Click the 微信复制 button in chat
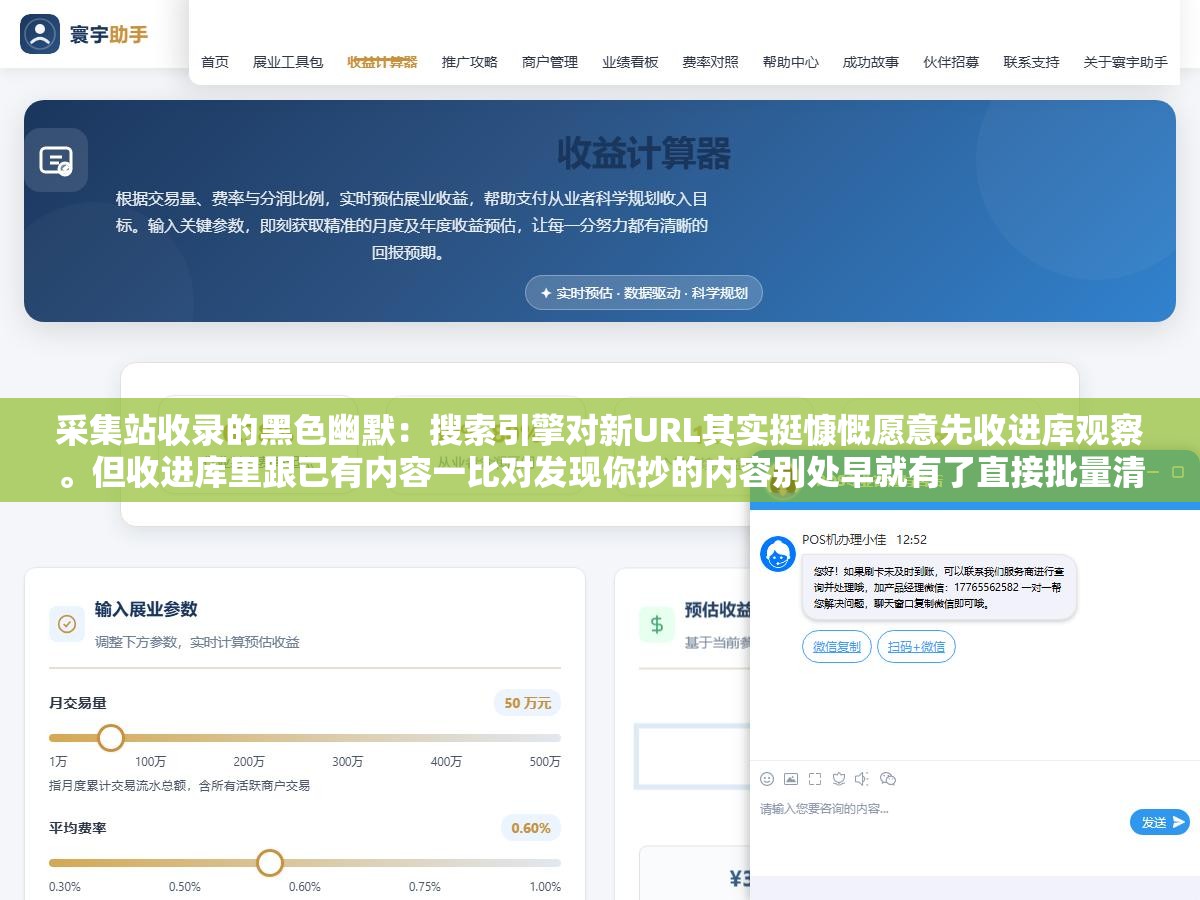1200x900 pixels. (x=837, y=647)
